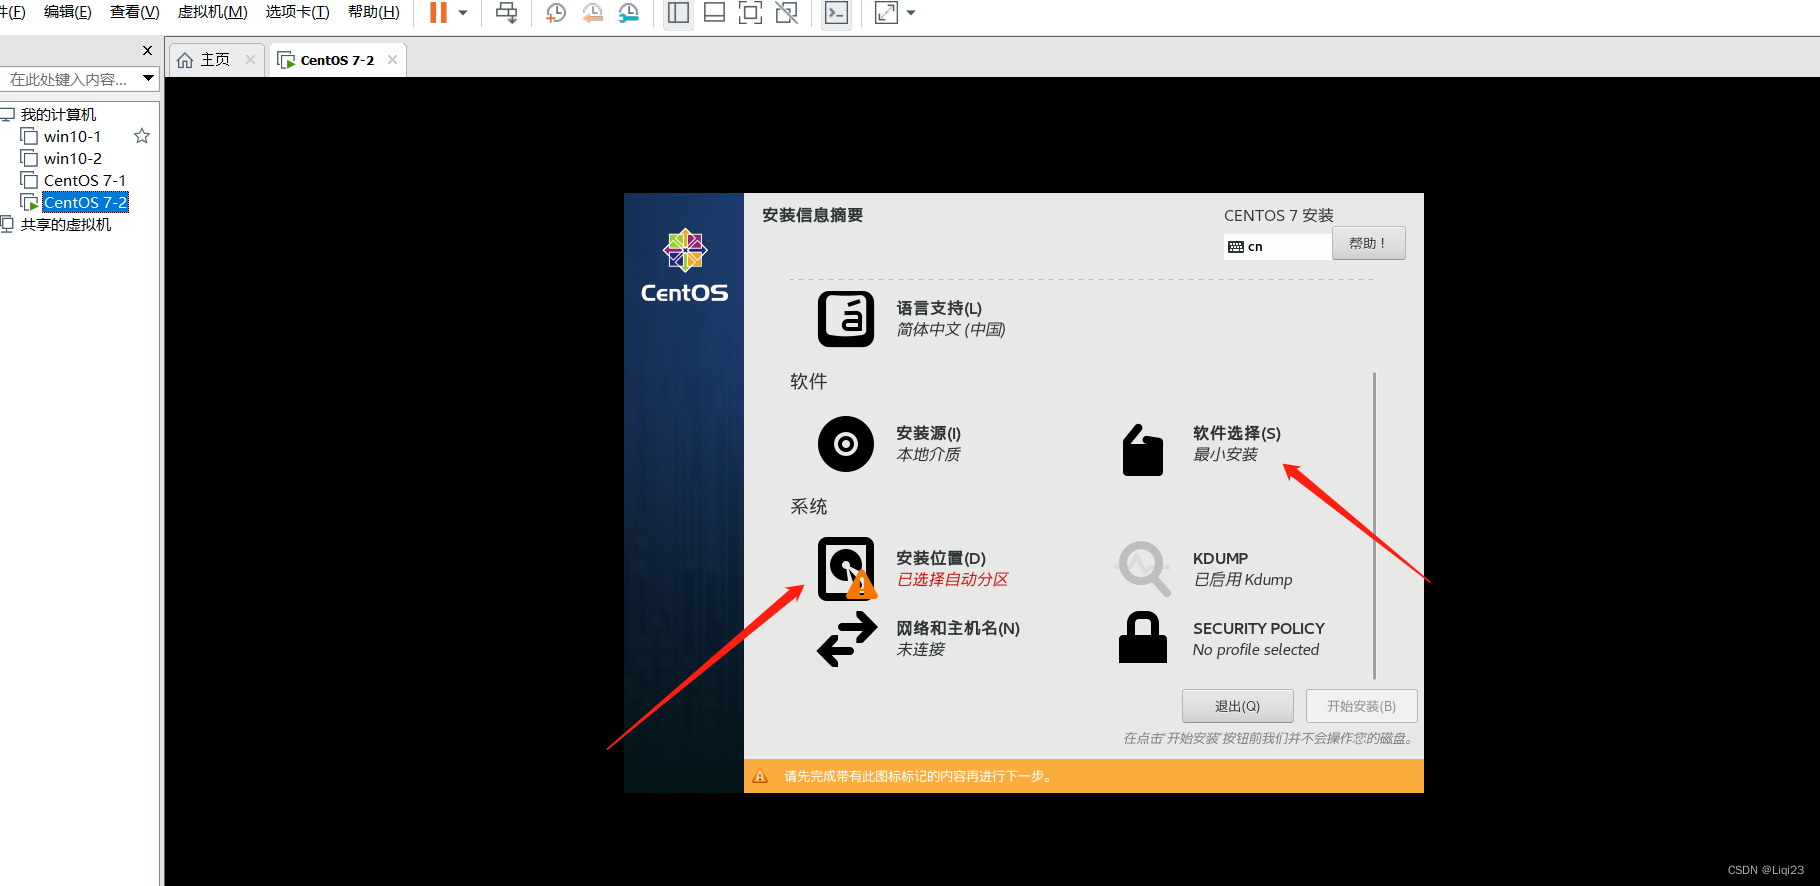The height and width of the screenshot is (886, 1820).
Task: Open the library search dropdown arrow
Action: [148, 78]
